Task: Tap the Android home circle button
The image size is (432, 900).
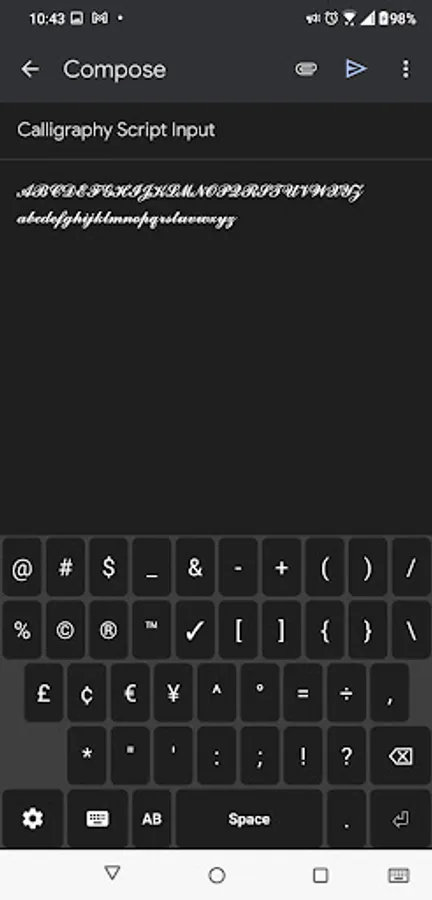Action: point(216,875)
